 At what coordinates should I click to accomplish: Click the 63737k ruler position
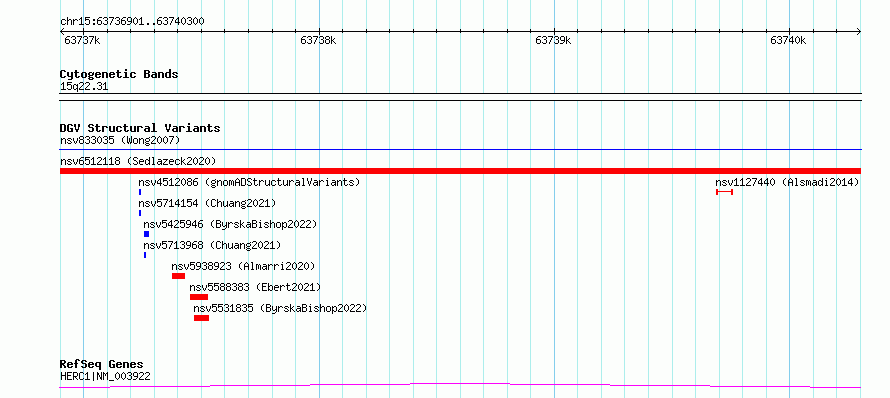[83, 40]
